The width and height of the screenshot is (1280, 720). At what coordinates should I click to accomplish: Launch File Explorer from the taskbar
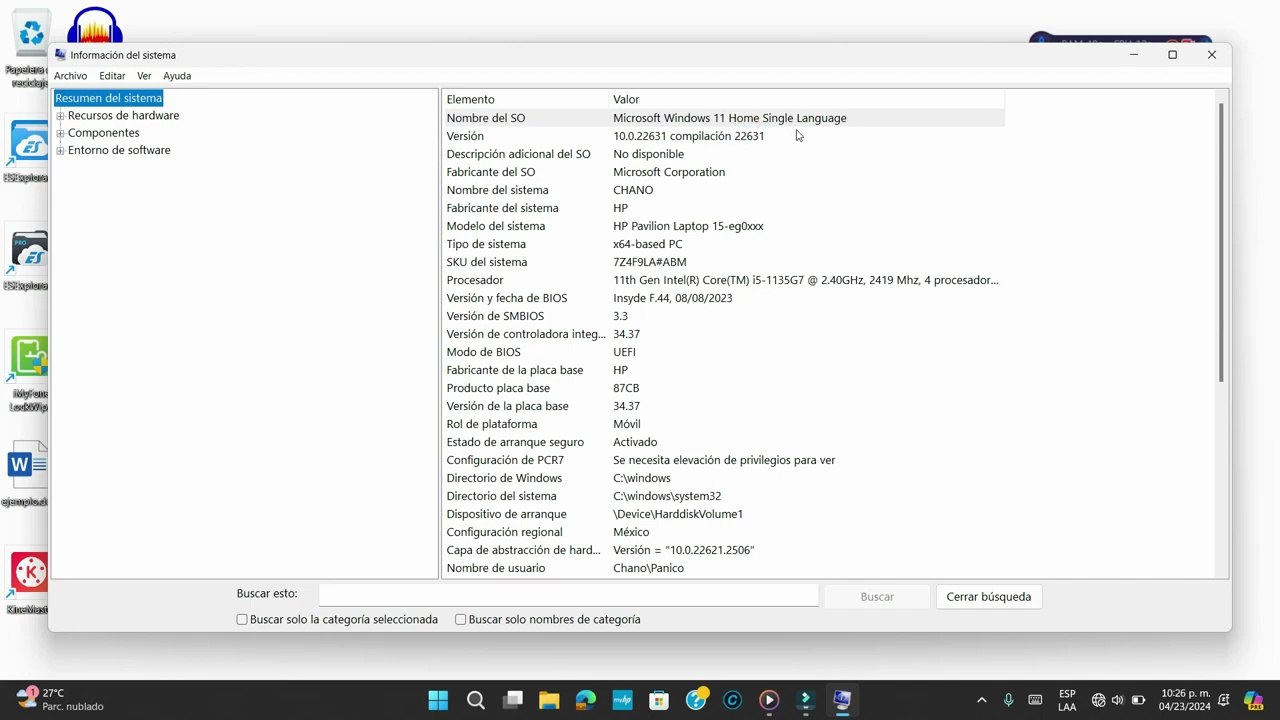pyautogui.click(x=549, y=700)
